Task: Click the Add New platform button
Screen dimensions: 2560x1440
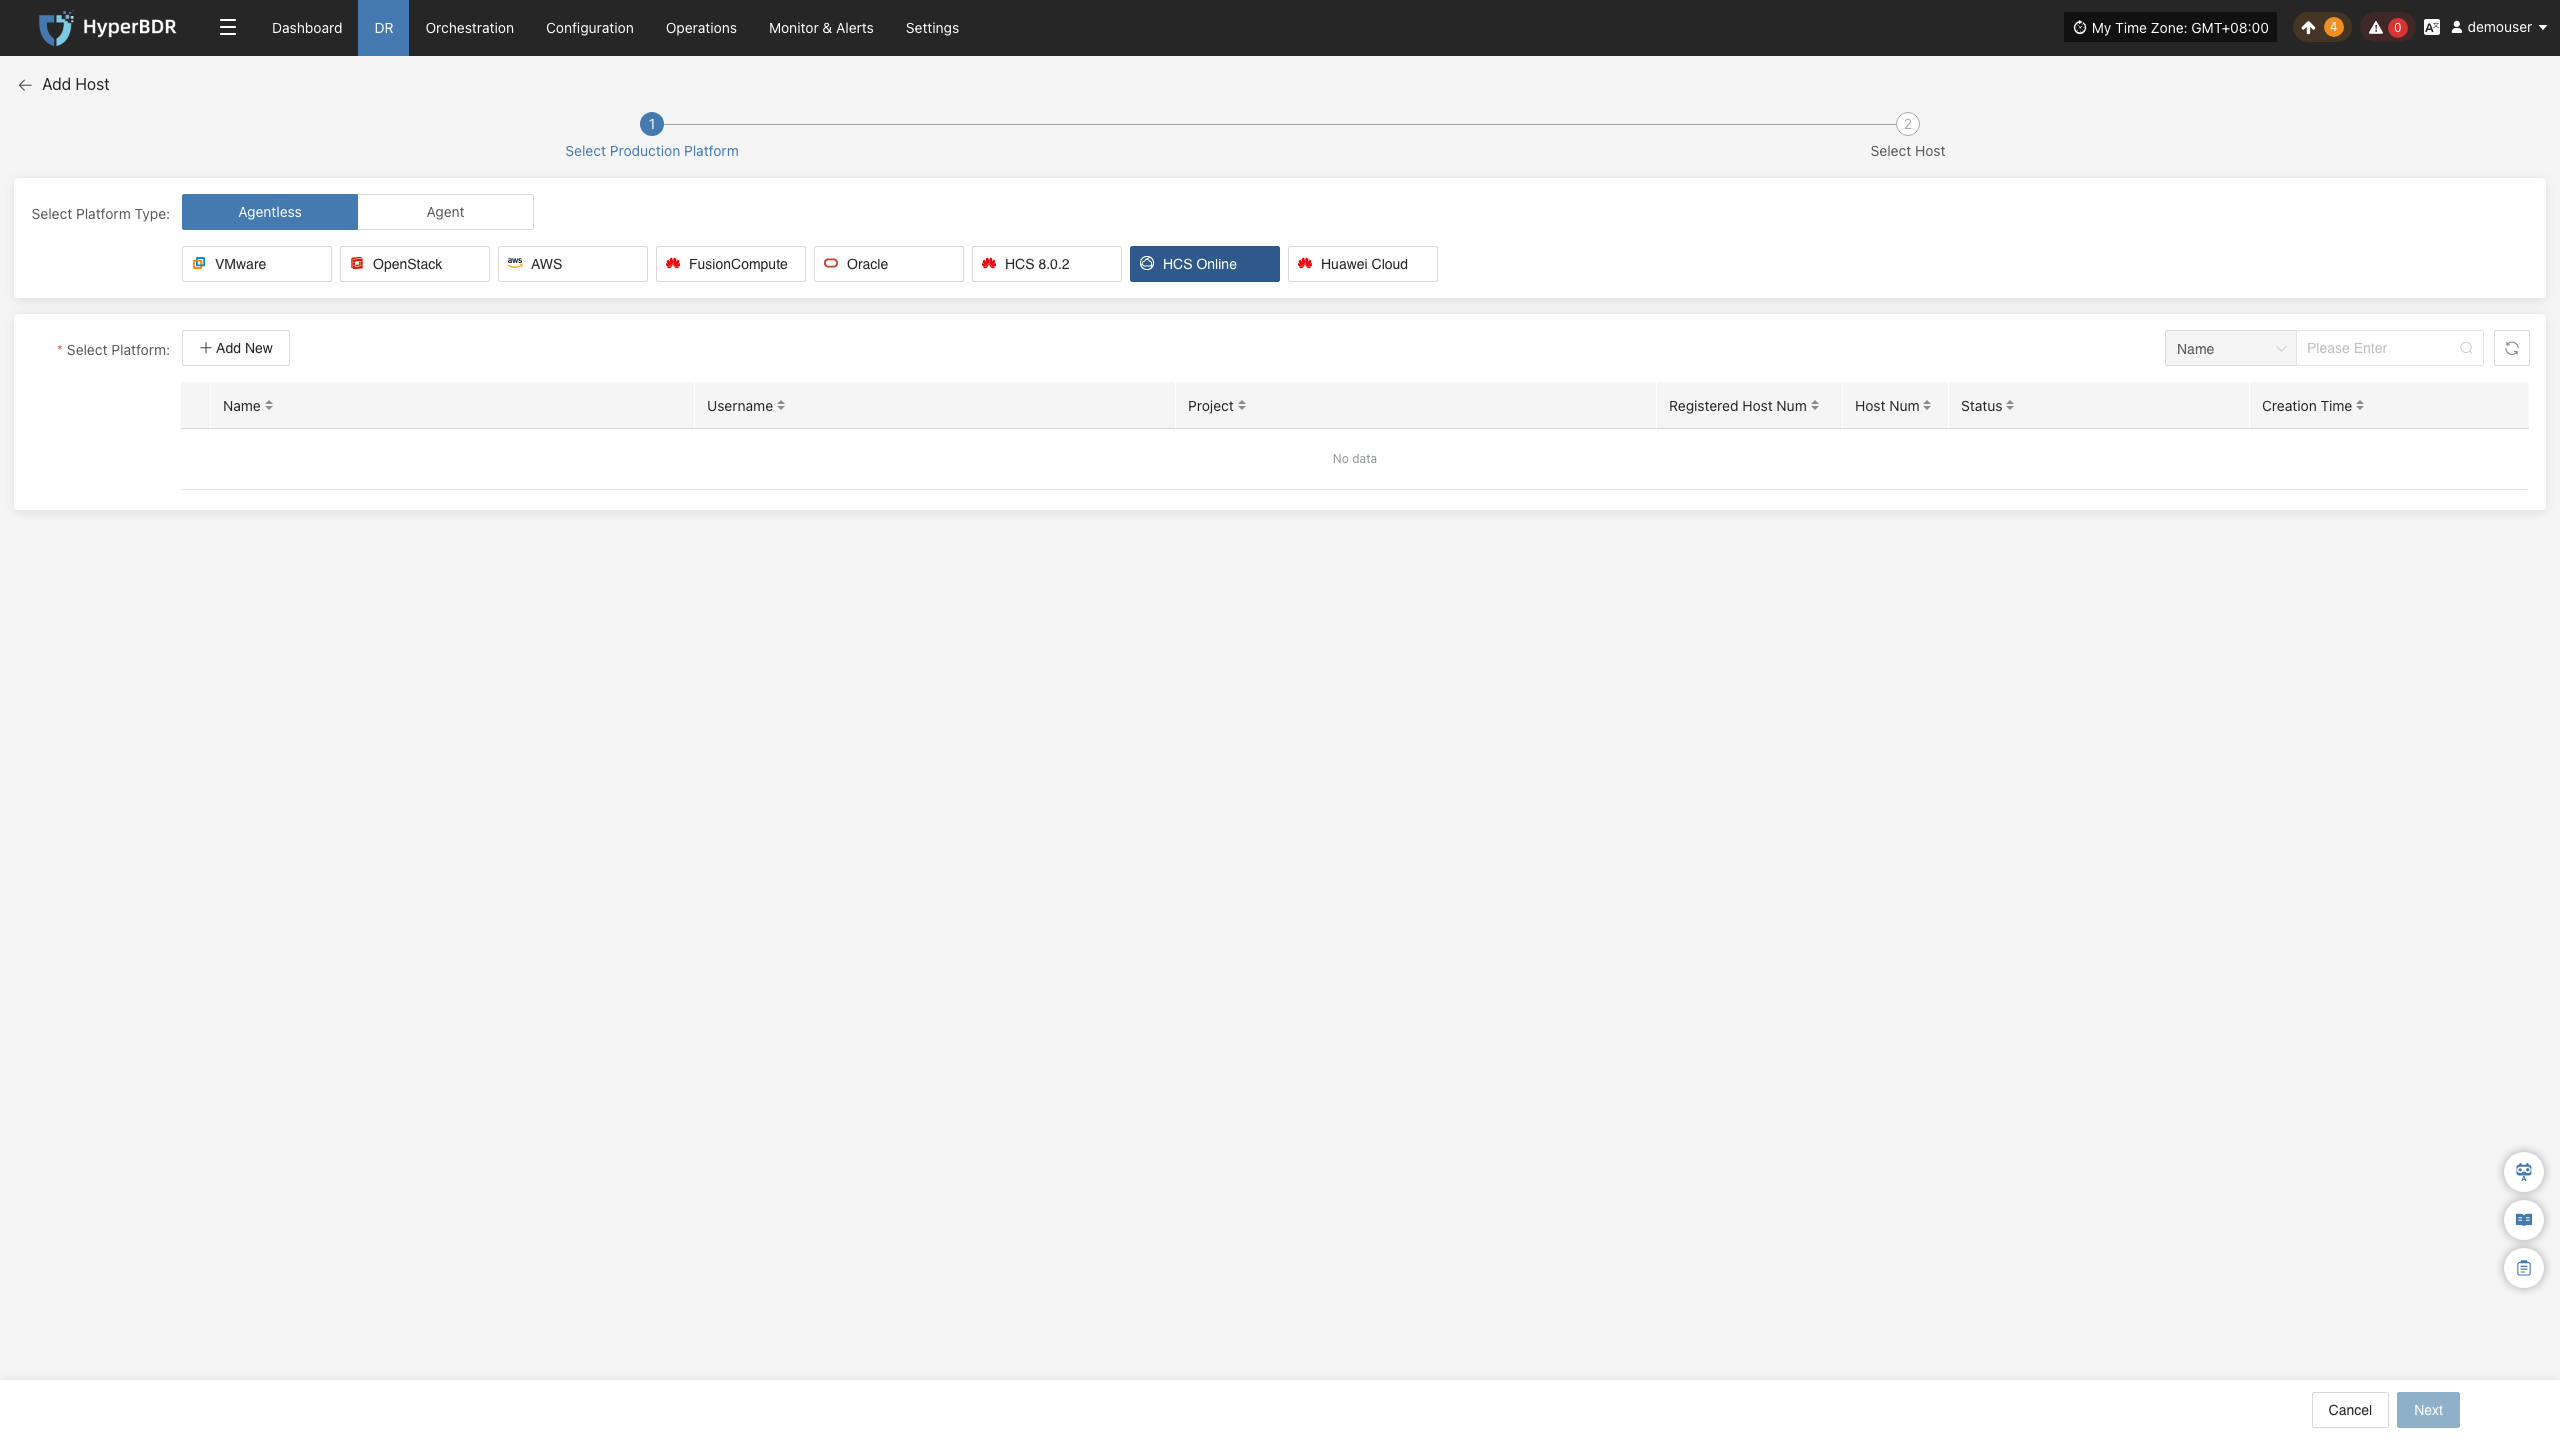Action: click(x=236, y=348)
